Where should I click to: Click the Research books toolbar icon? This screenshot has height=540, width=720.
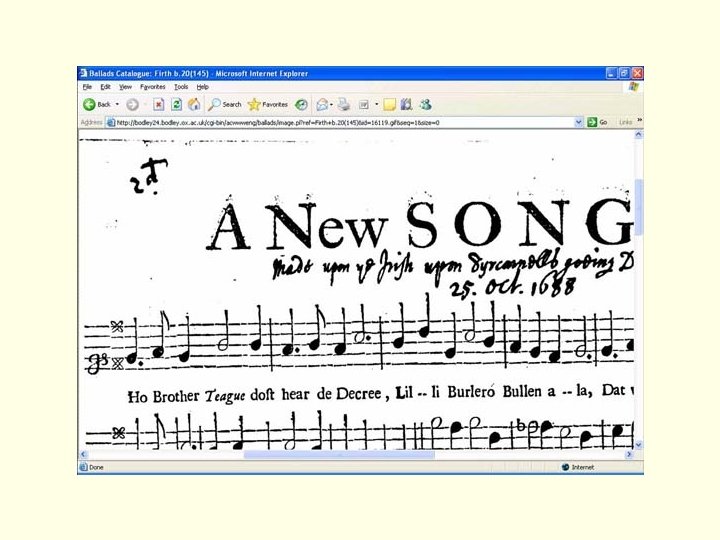point(406,105)
